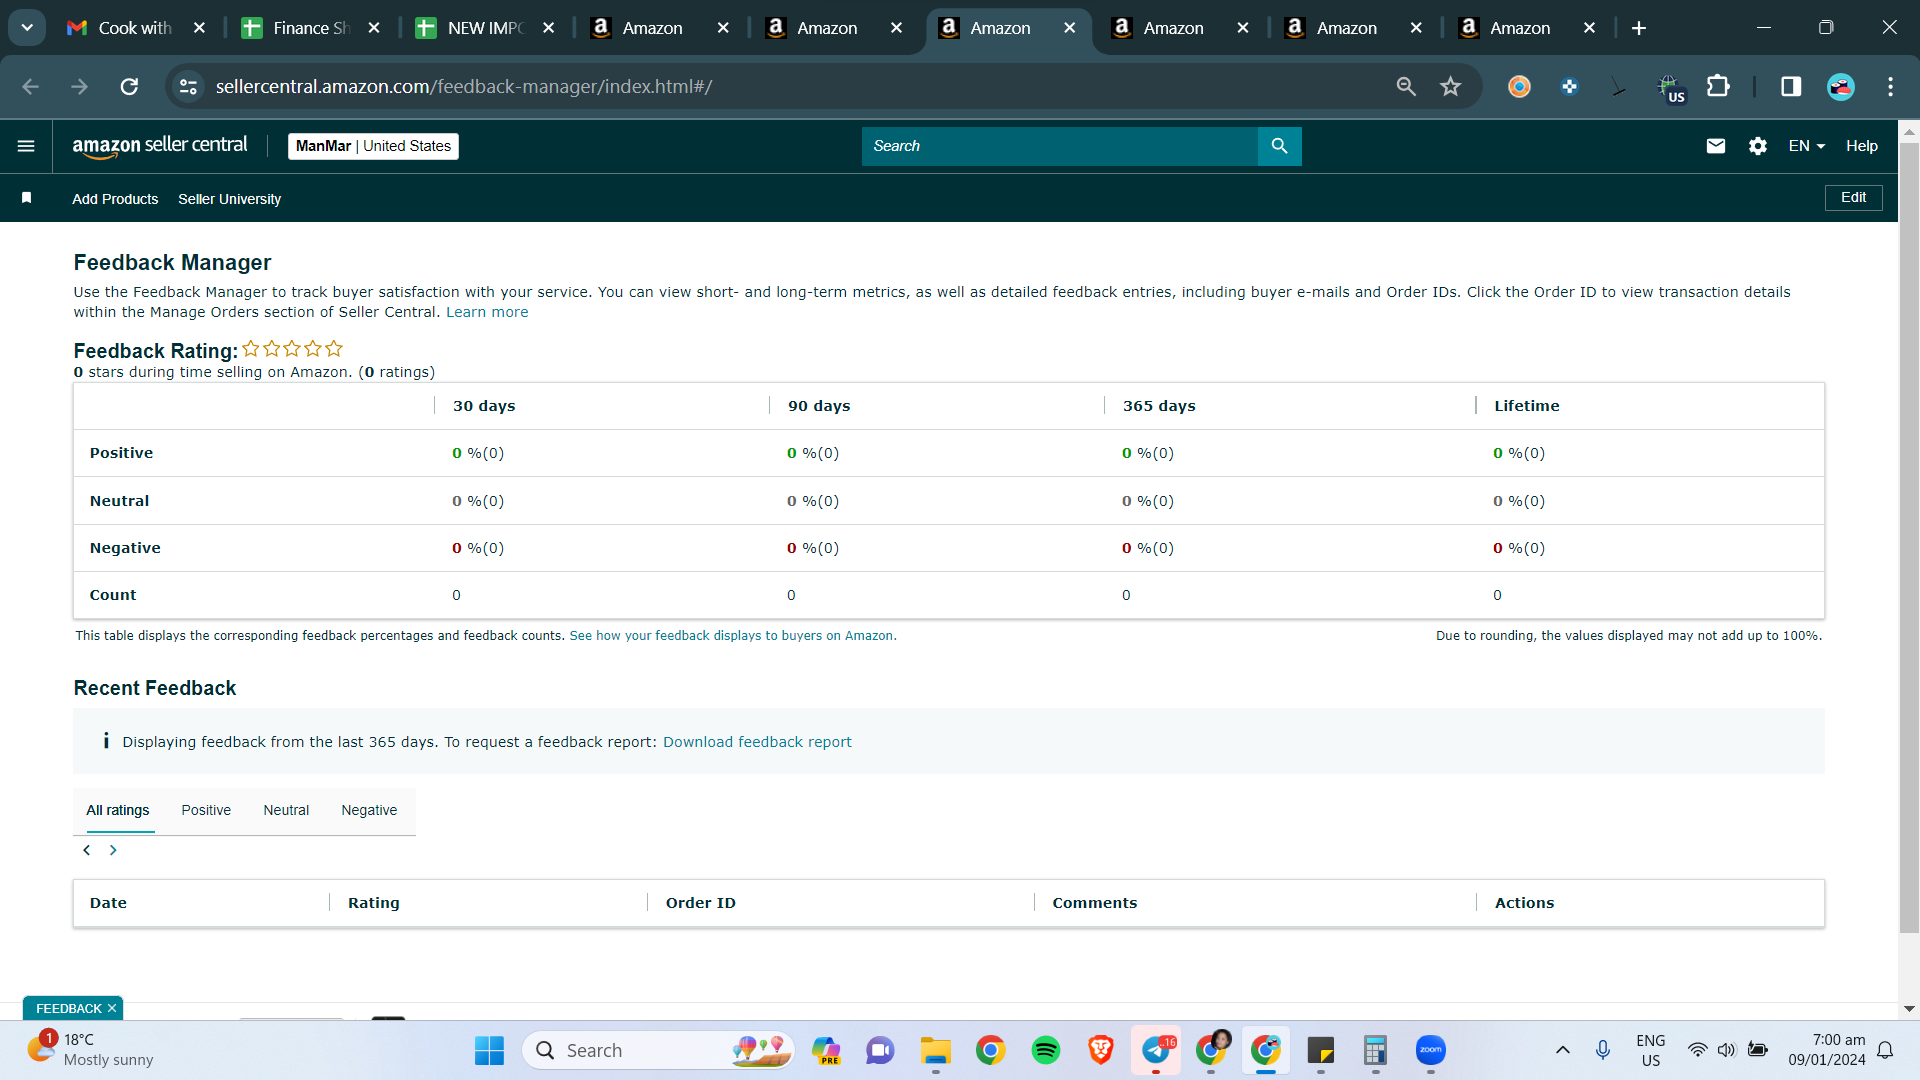
Task: Open See how your feedback displays link
Action: 732,636
